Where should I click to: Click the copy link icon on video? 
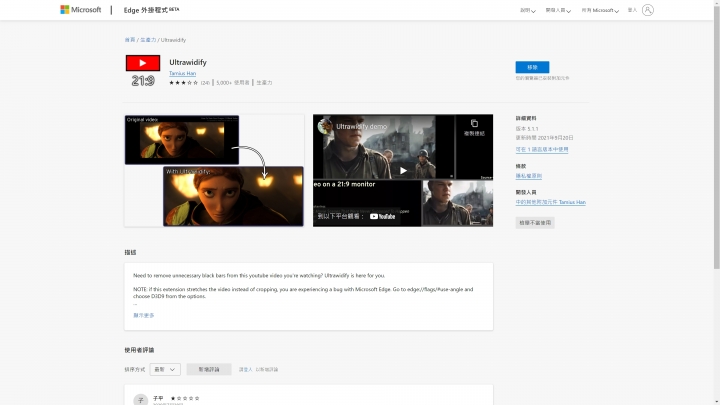pos(474,123)
